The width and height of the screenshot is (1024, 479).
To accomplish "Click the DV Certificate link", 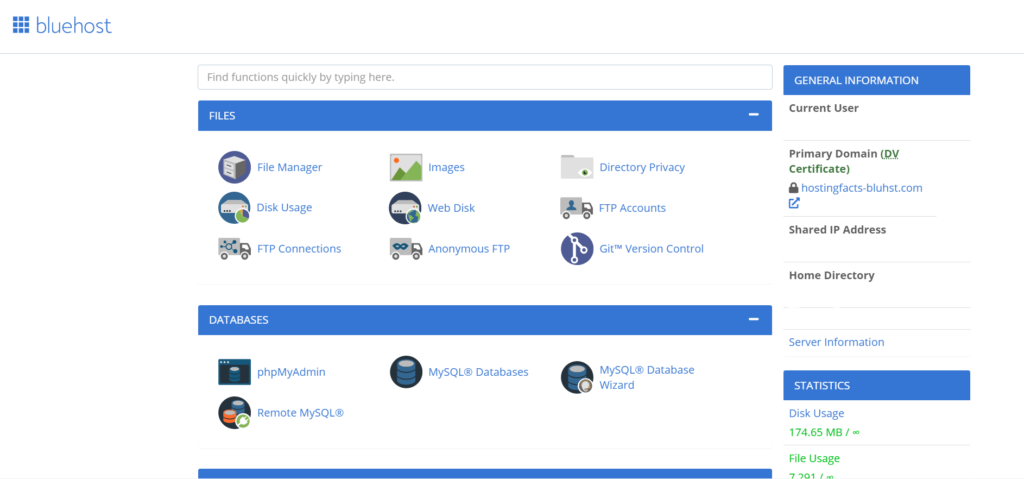I will click(844, 161).
